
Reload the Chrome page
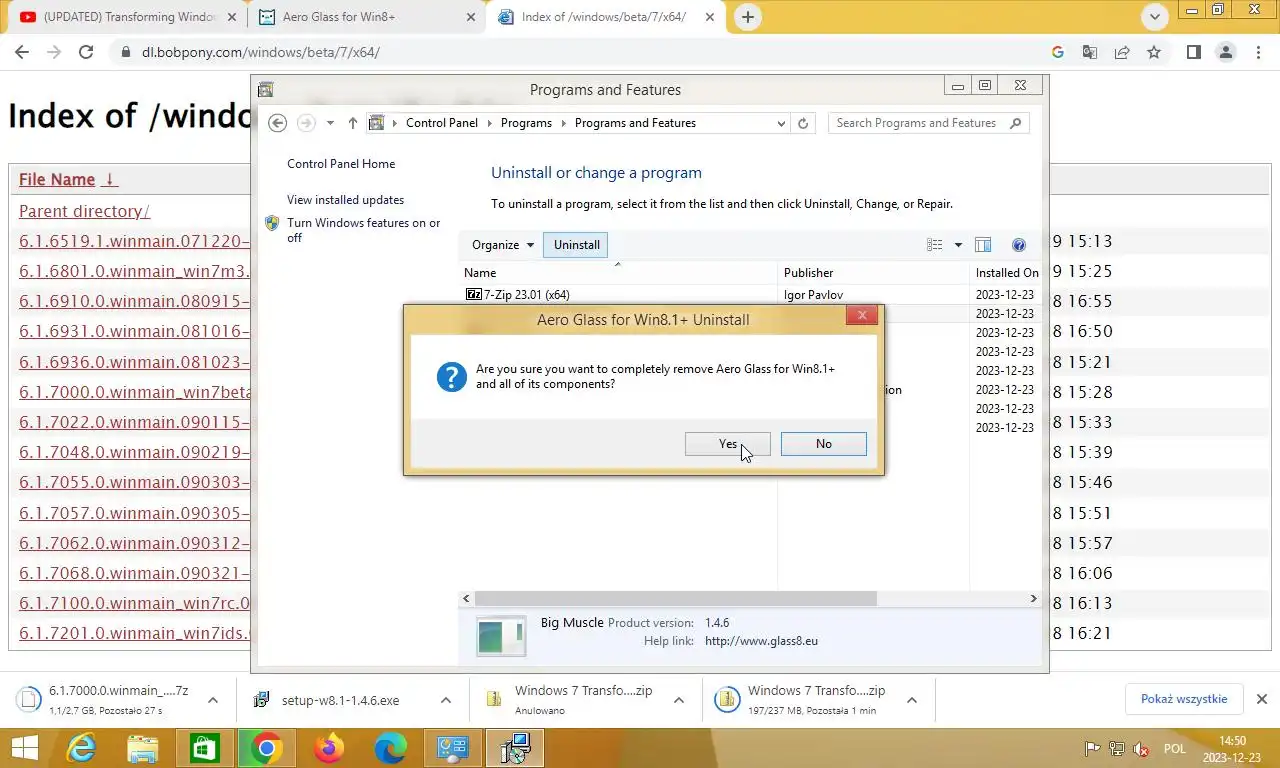coord(86,52)
